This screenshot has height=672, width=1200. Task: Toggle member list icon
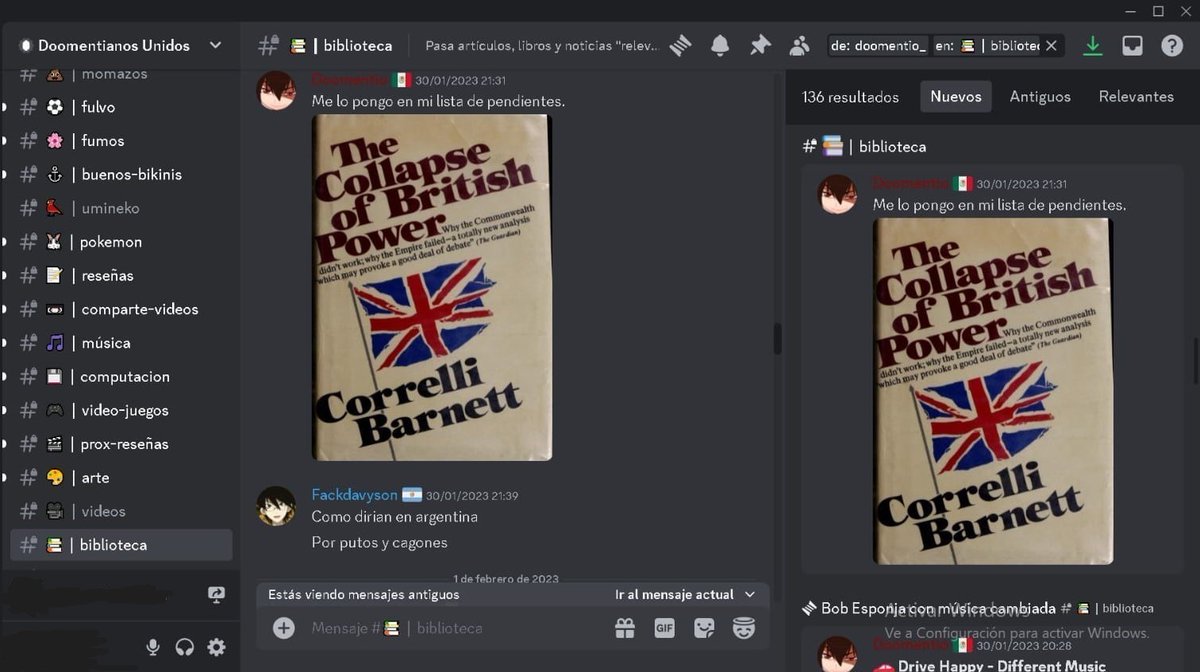click(x=799, y=45)
